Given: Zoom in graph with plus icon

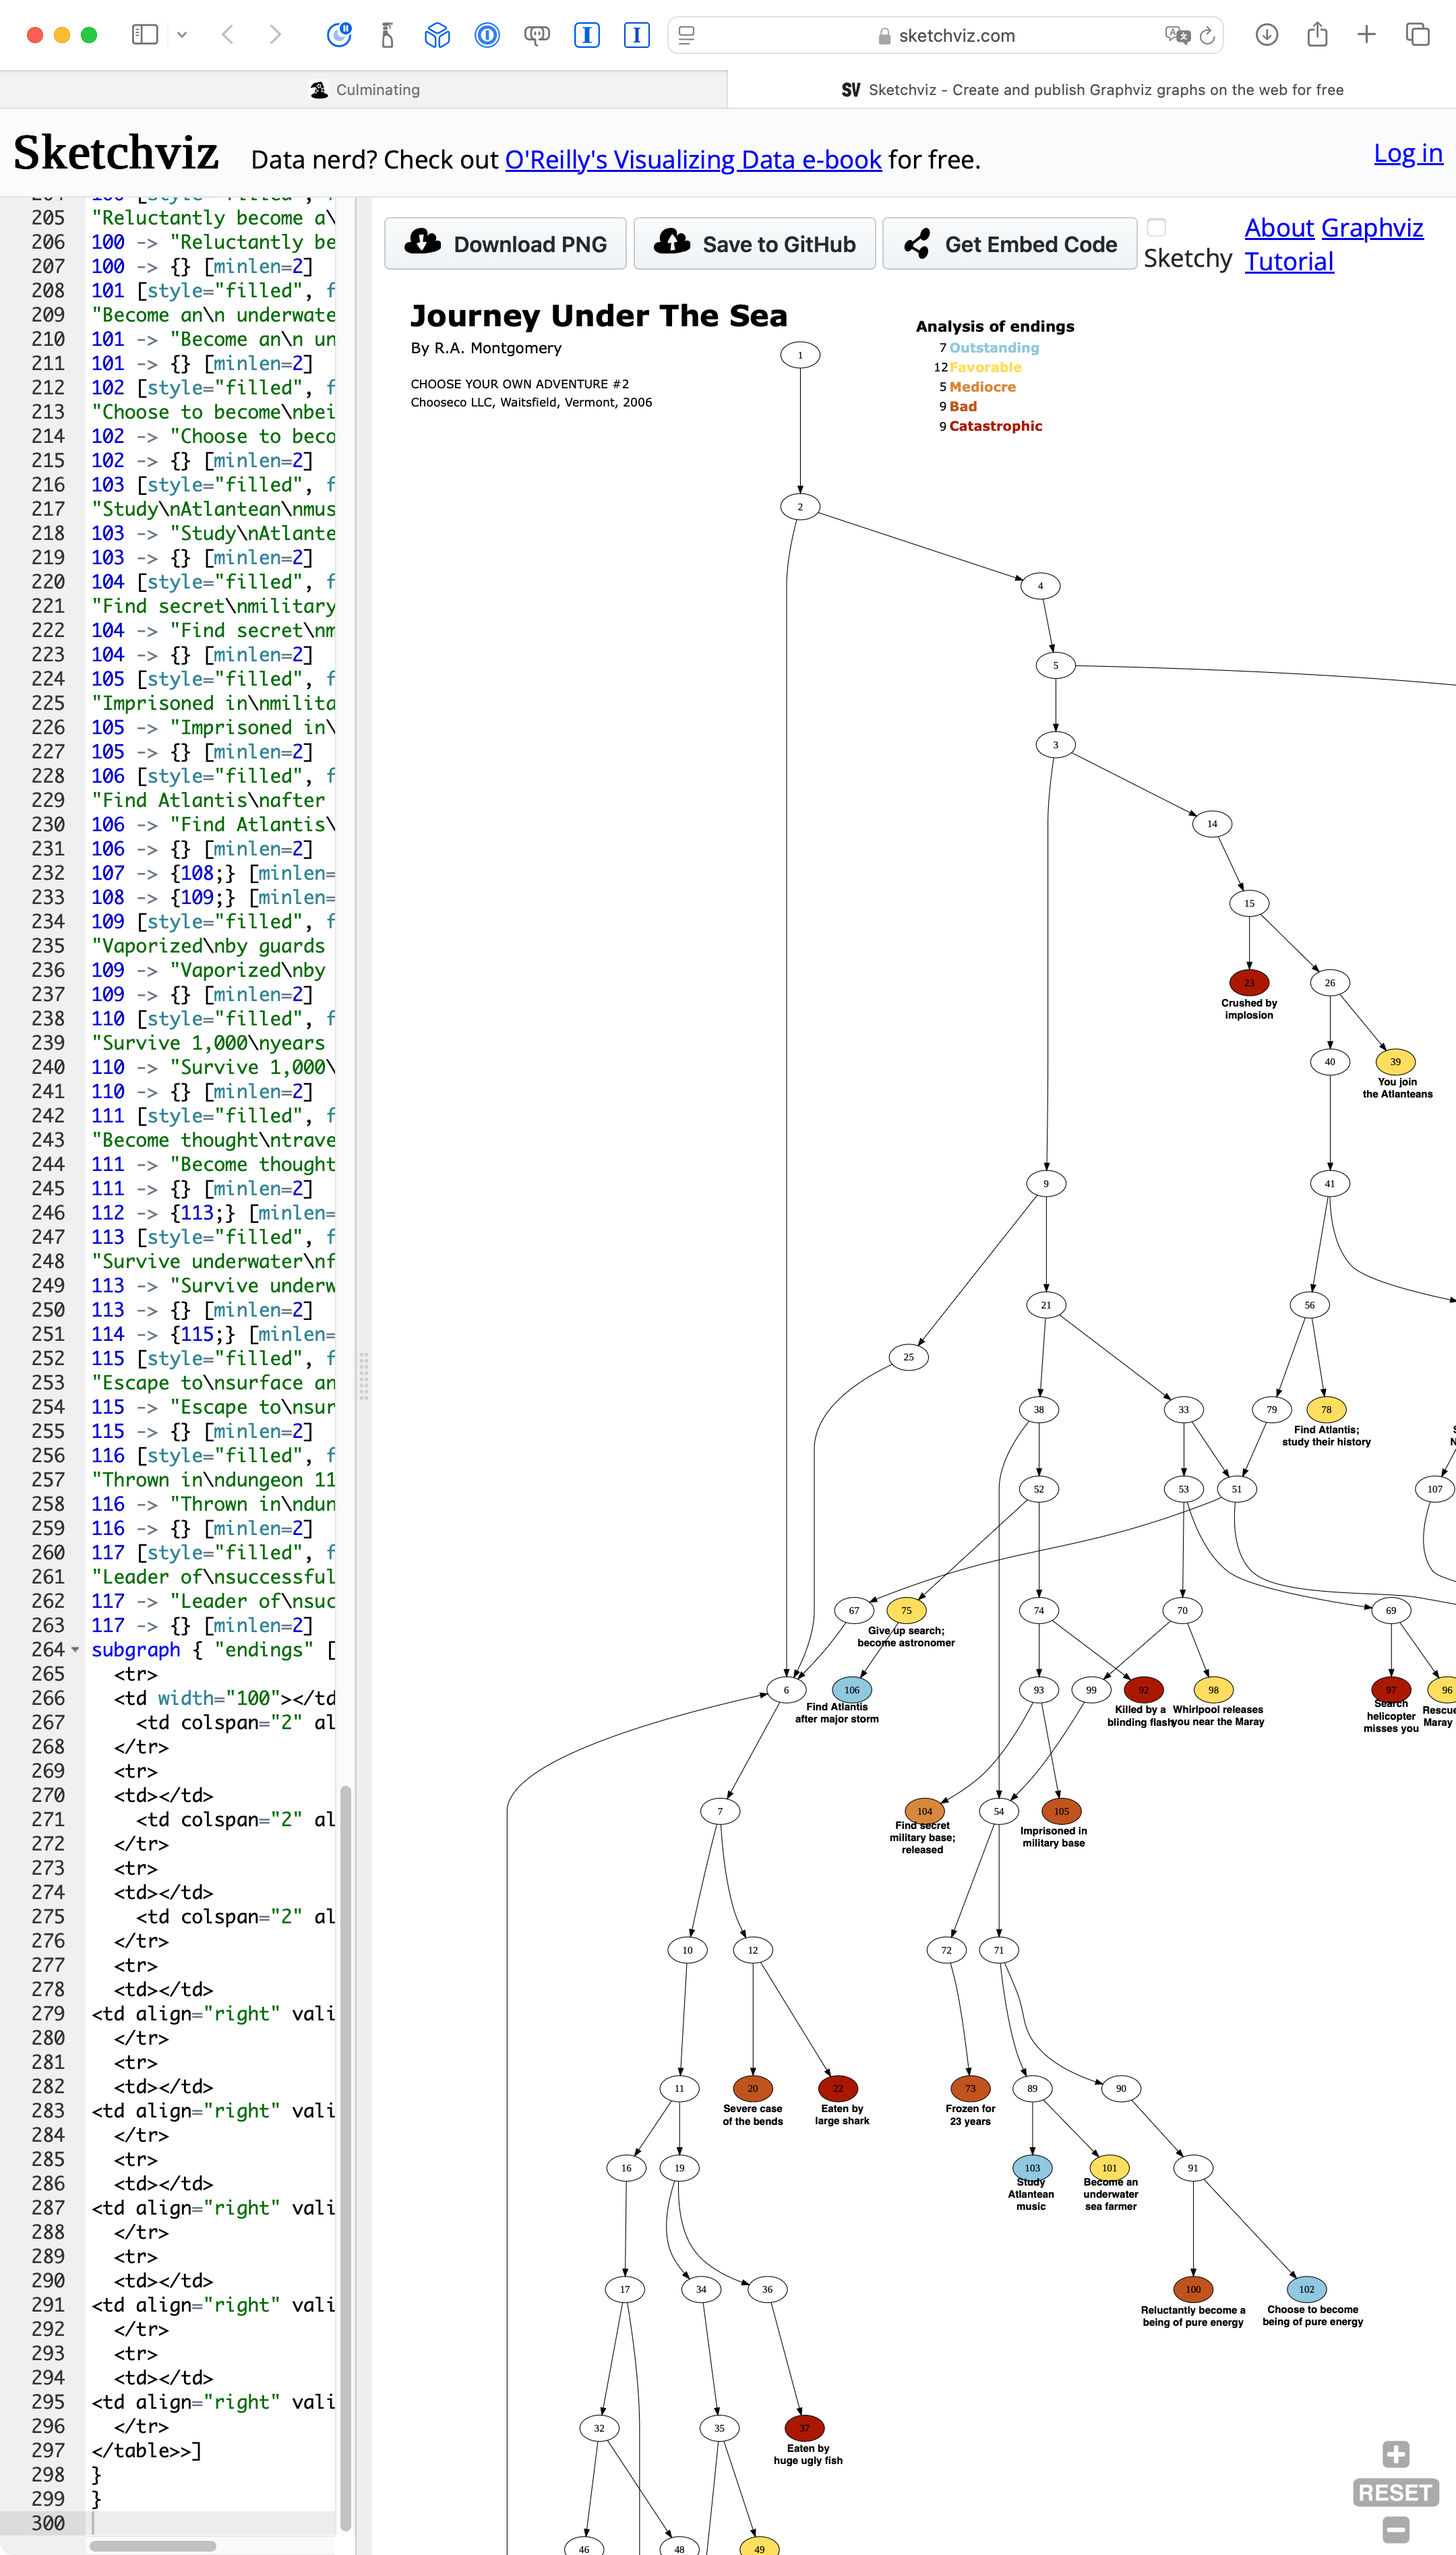Looking at the screenshot, I should click(x=1395, y=2454).
